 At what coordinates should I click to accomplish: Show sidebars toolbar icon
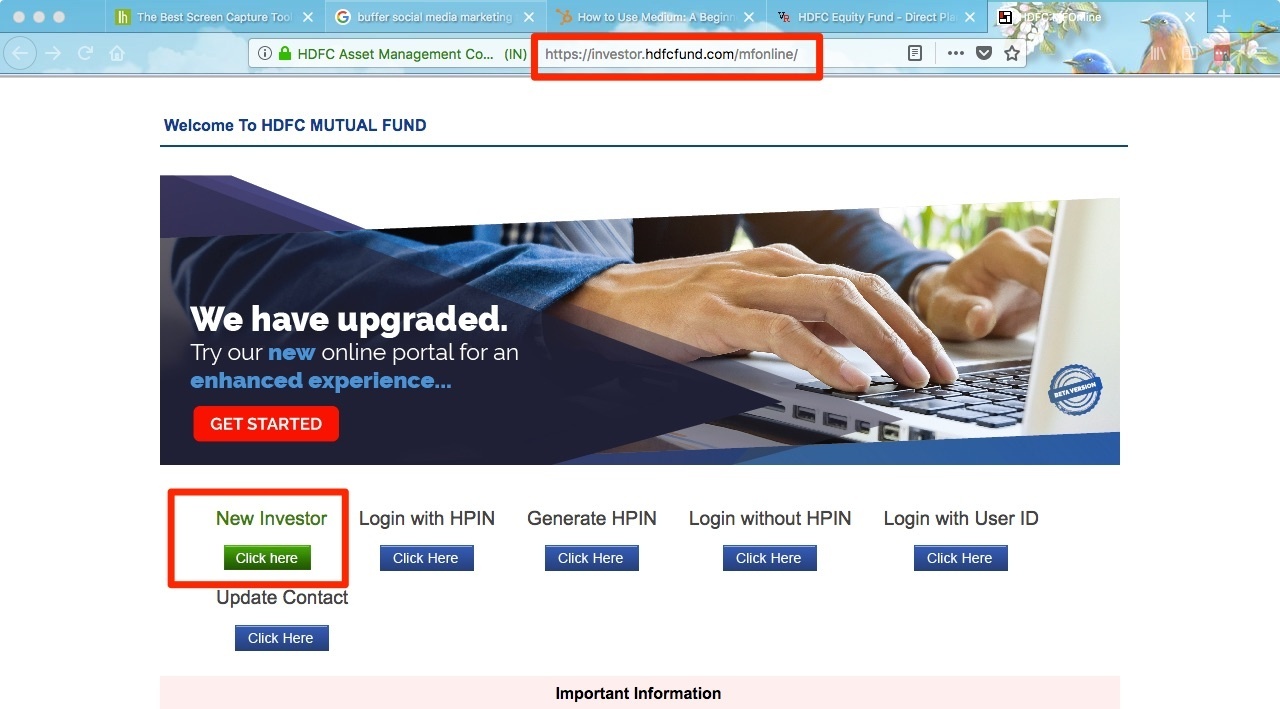coord(1189,54)
